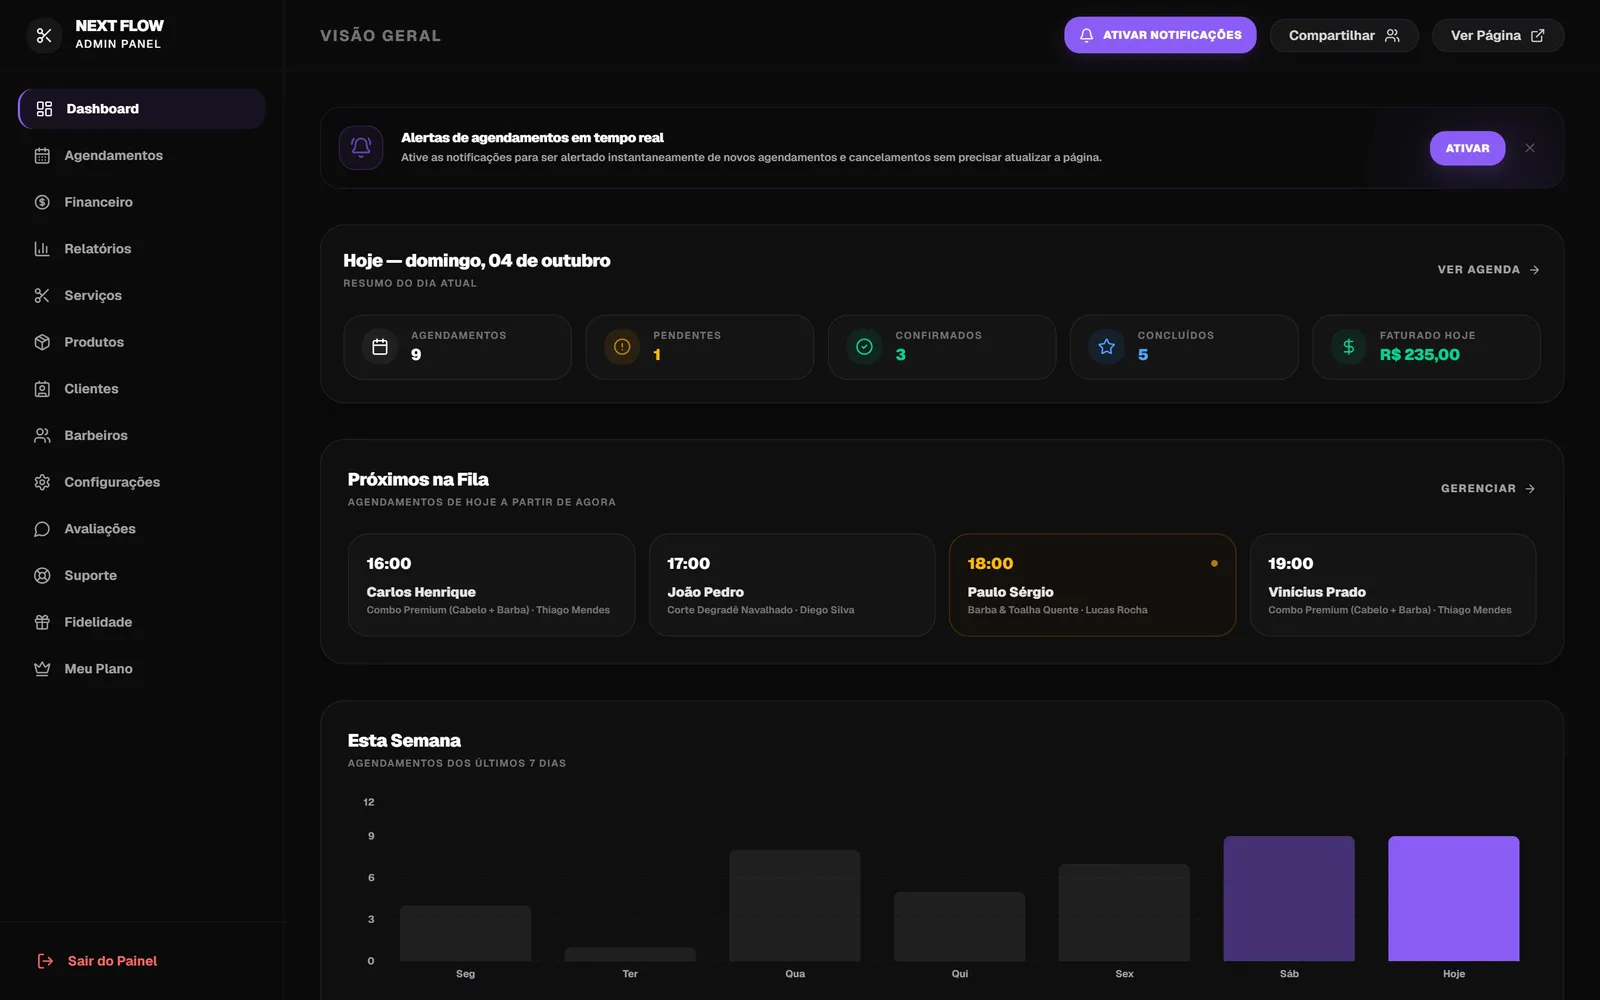Open the Suporte page

141,576
